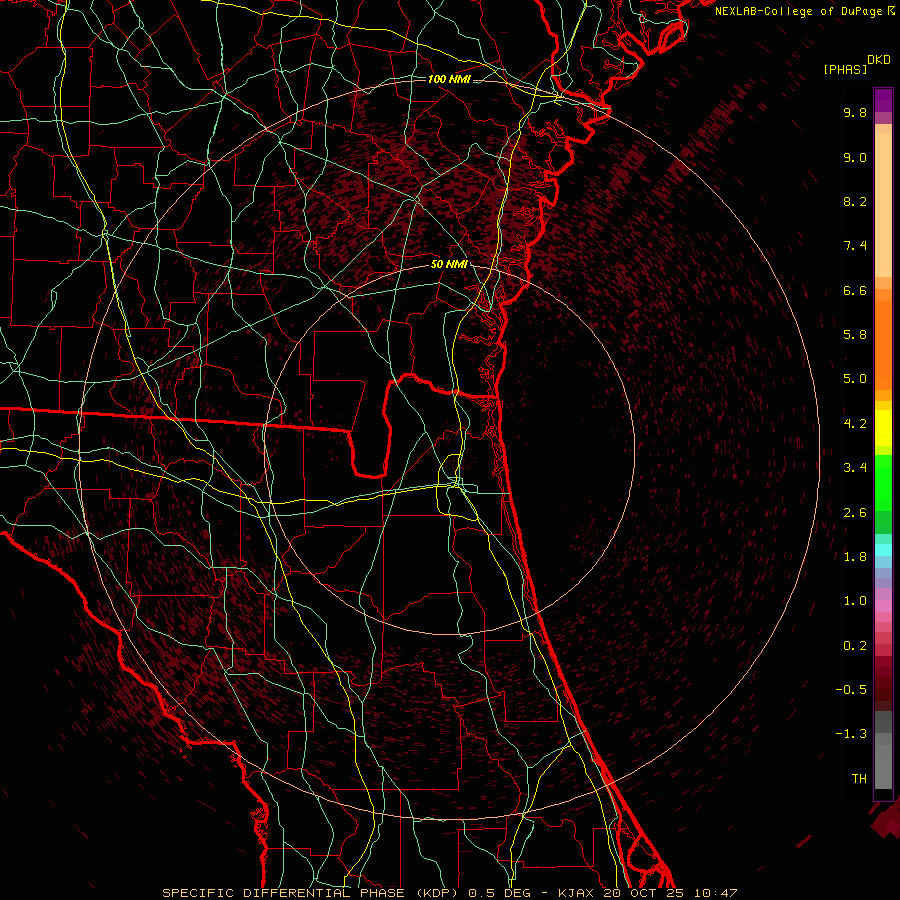Viewport: 900px width, 900px height.
Task: Click the 7.4 value on color scale
Action: [855, 246]
